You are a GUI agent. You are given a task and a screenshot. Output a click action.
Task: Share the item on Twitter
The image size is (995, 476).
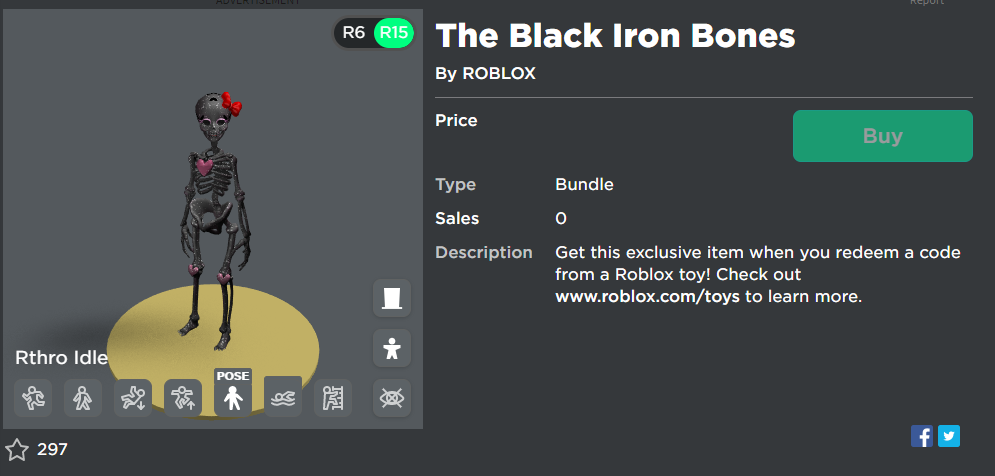click(x=949, y=436)
